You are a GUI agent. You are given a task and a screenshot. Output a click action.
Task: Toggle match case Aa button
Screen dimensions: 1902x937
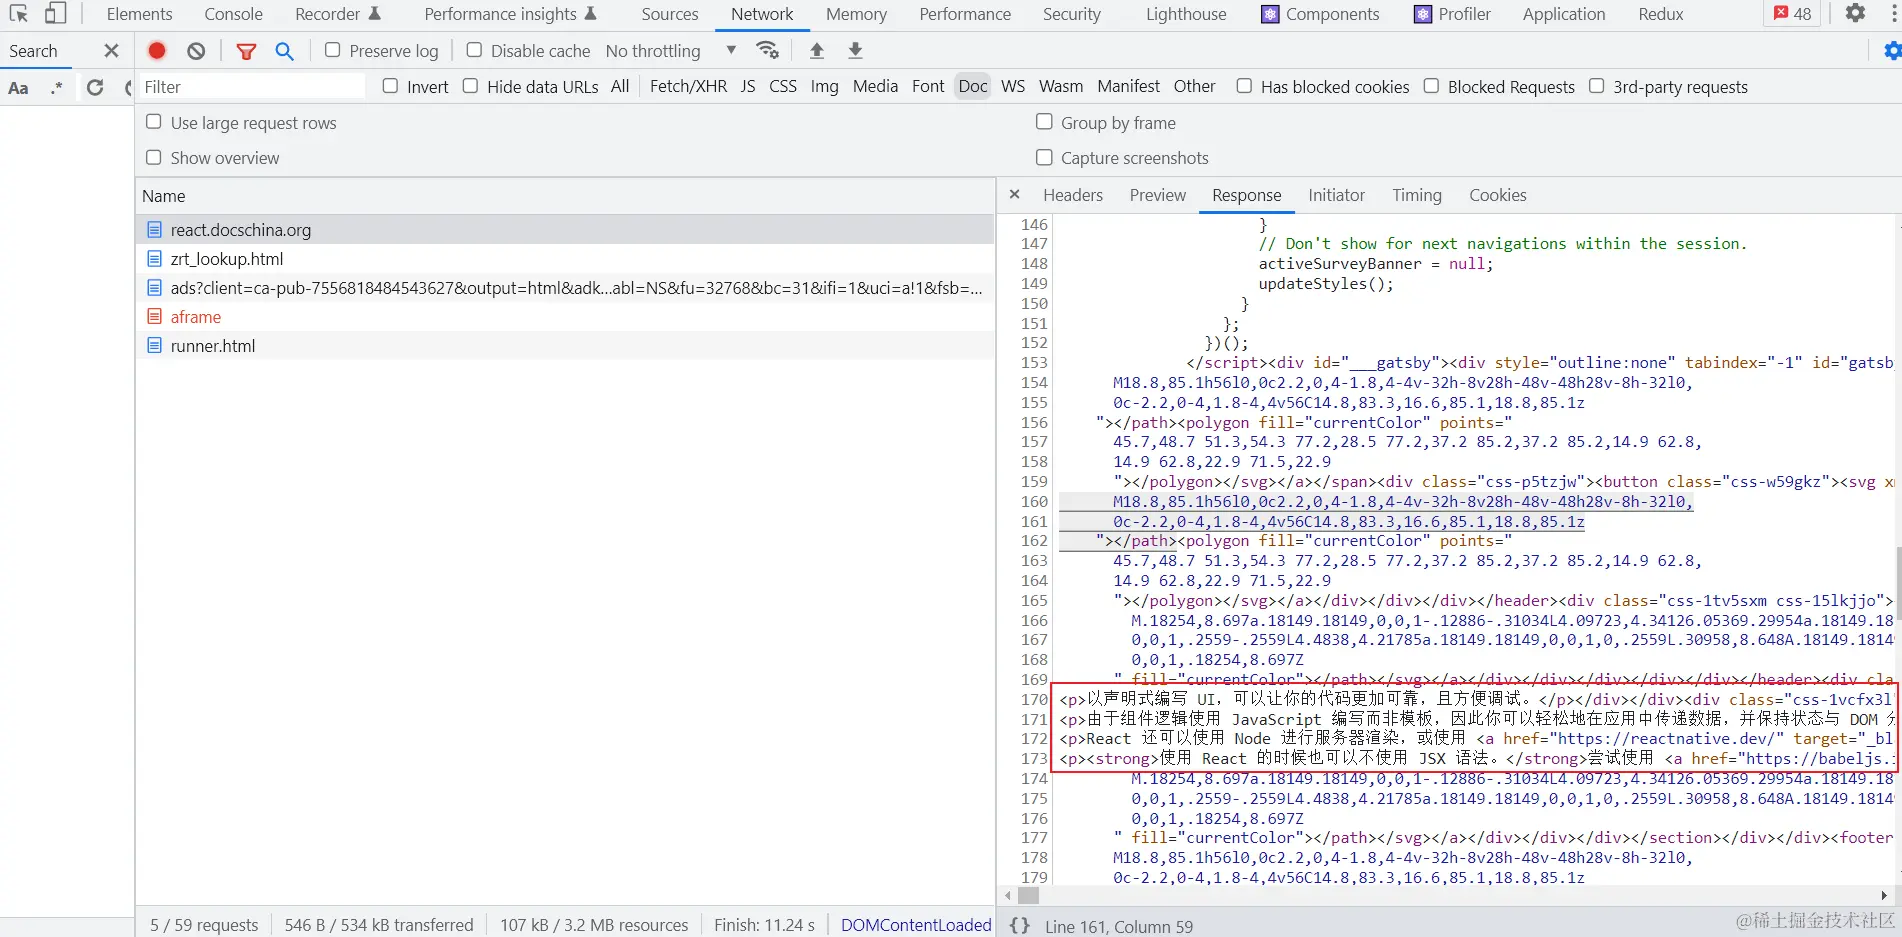coord(18,88)
